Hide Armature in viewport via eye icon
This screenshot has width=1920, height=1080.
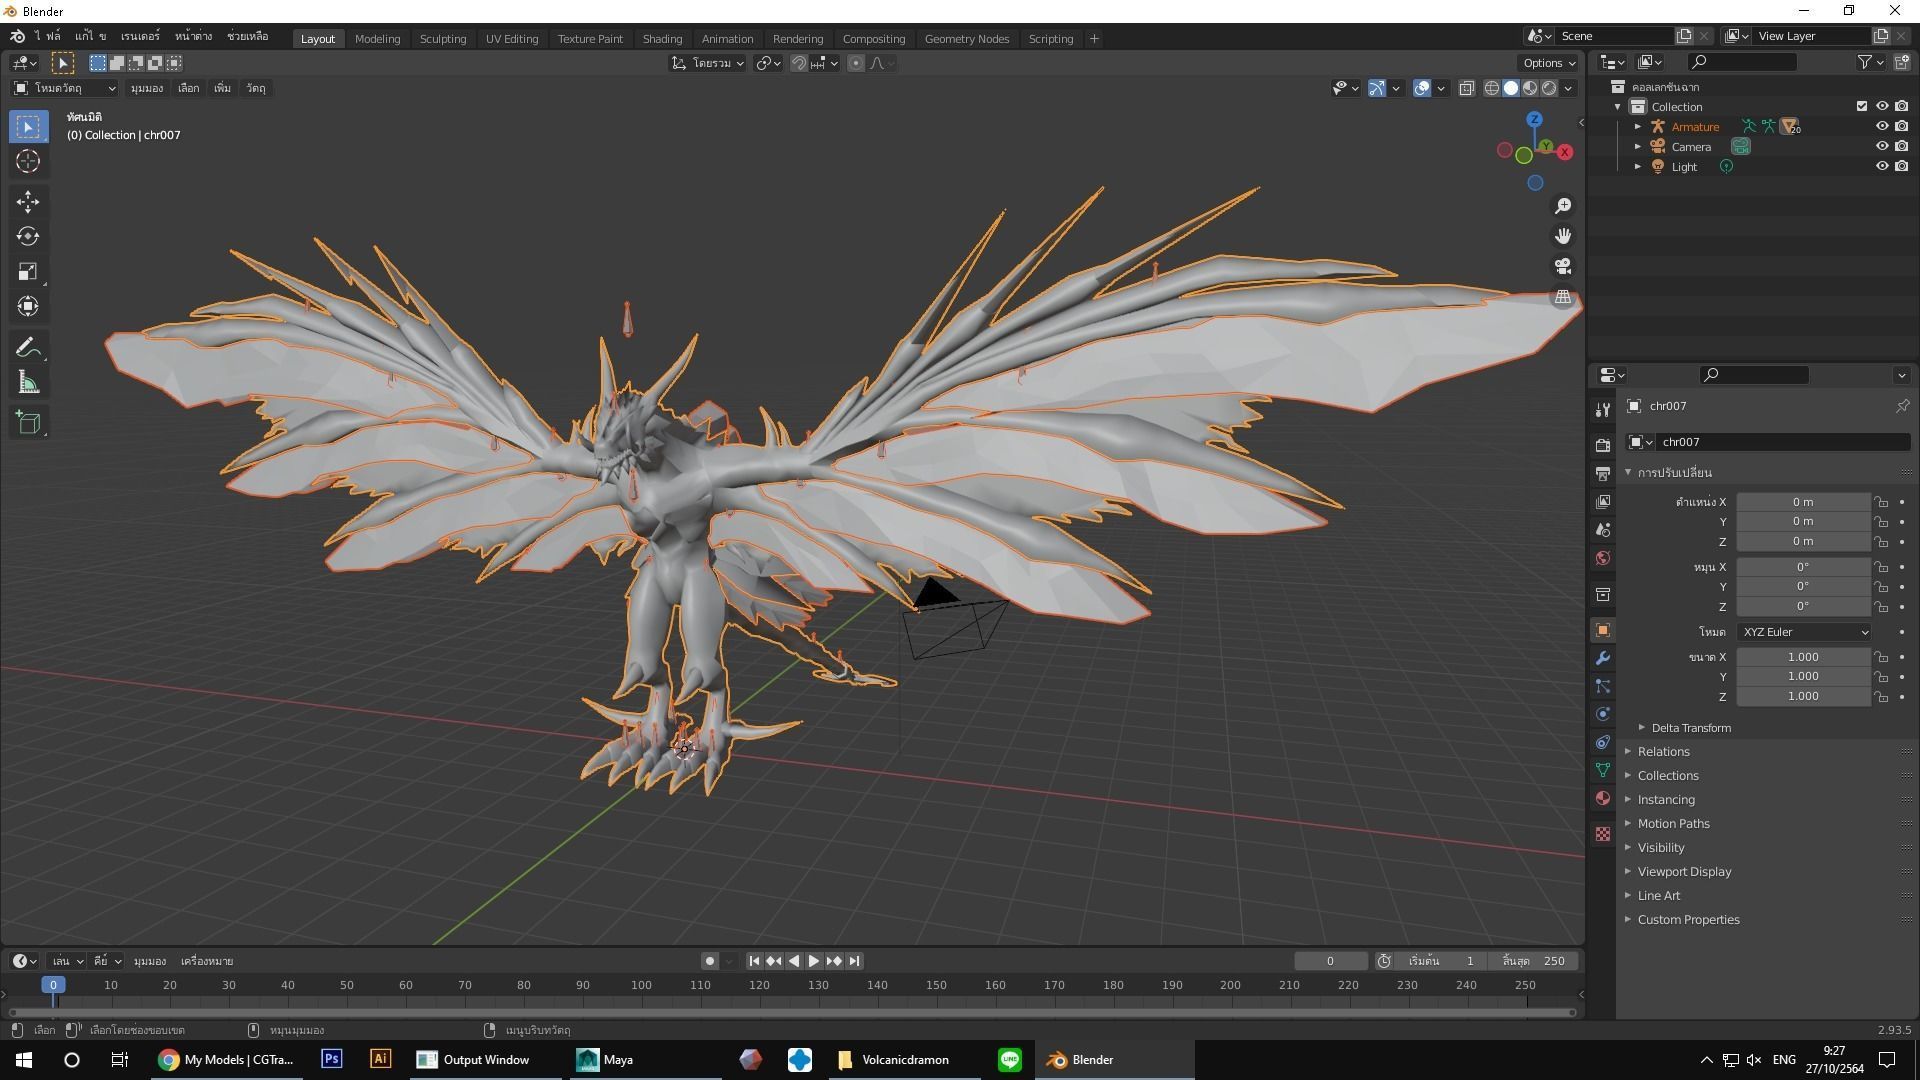pos(1882,127)
